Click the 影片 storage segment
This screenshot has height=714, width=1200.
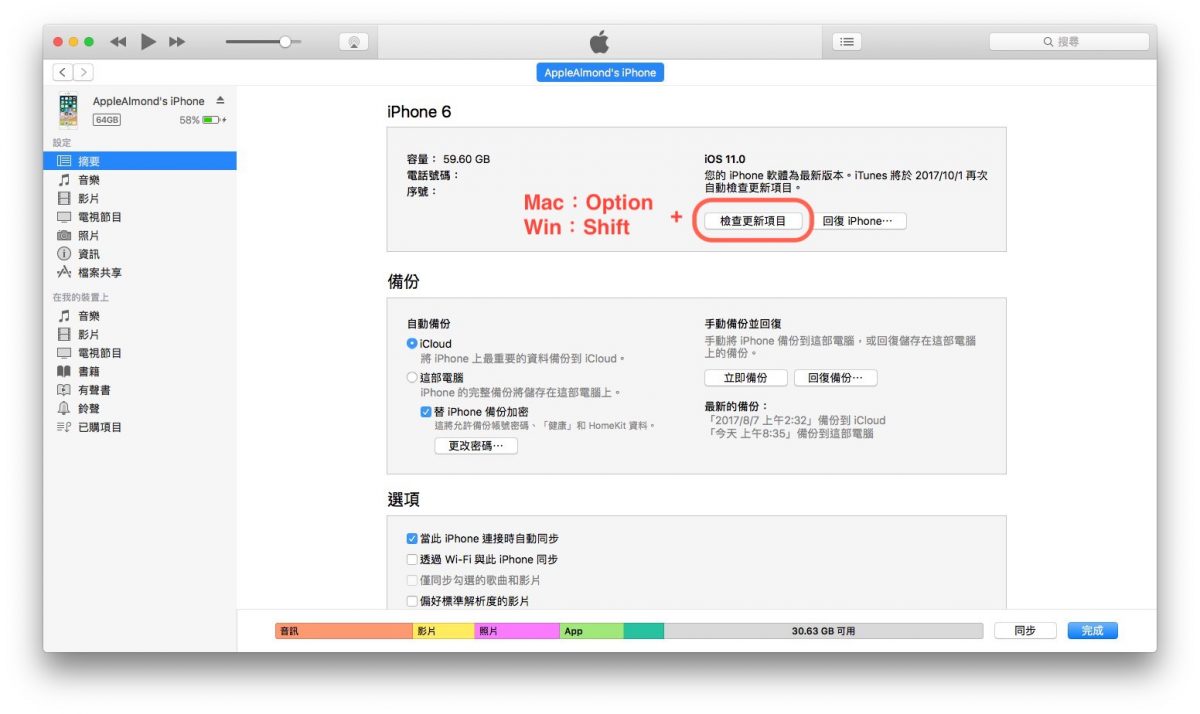pyautogui.click(x=443, y=631)
